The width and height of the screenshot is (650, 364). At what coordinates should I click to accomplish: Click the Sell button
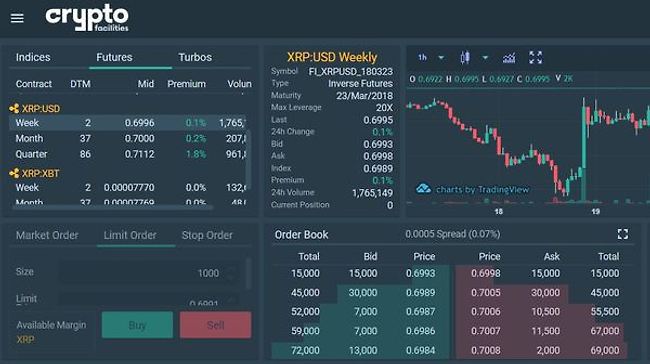point(216,325)
